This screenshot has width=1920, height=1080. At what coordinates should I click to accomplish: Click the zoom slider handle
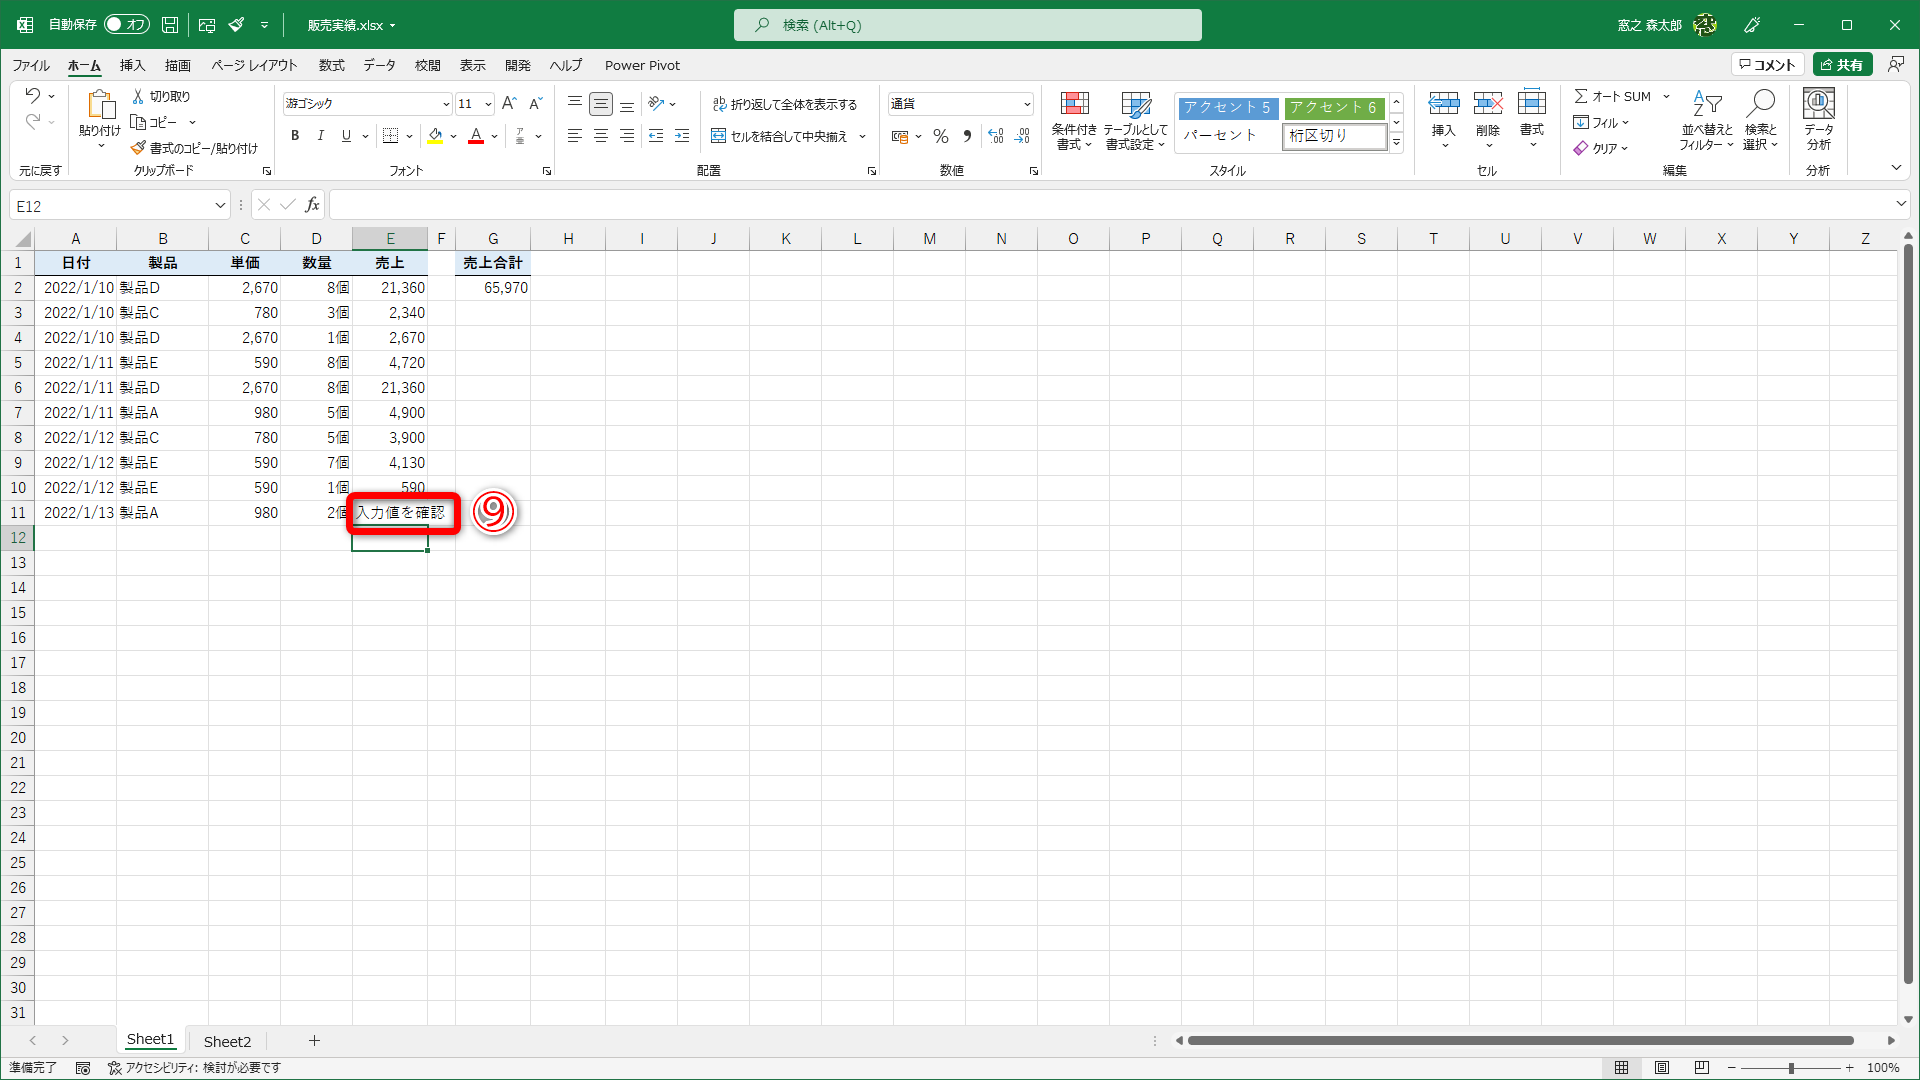(x=1790, y=1068)
